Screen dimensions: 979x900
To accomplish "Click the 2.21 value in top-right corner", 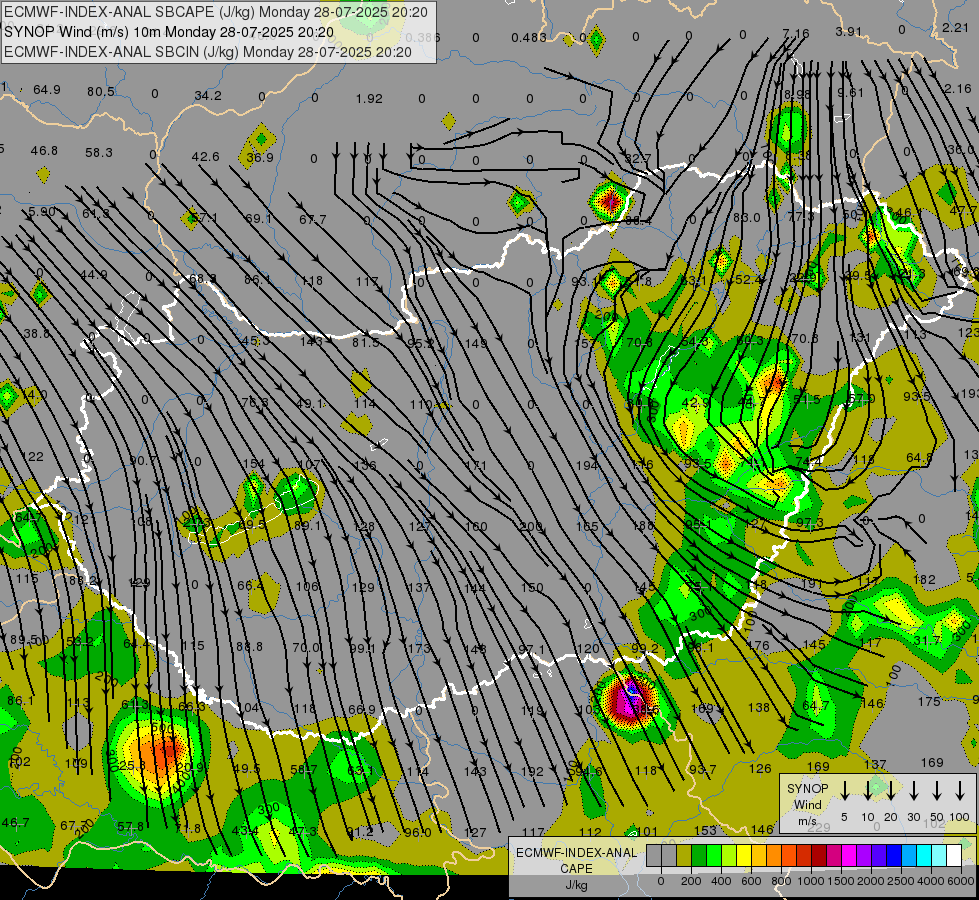I will tap(955, 27).
